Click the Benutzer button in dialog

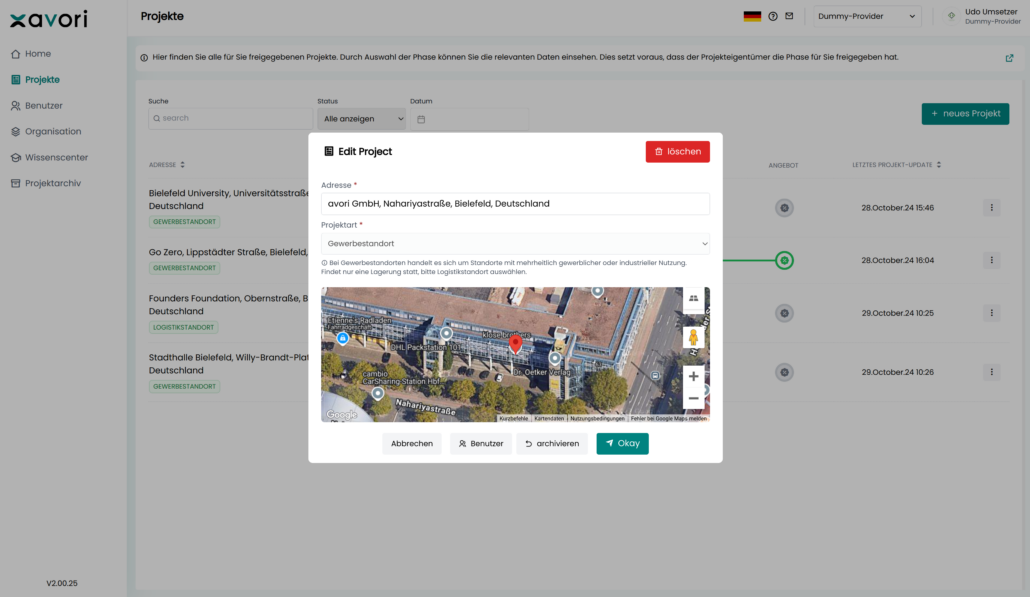(481, 444)
